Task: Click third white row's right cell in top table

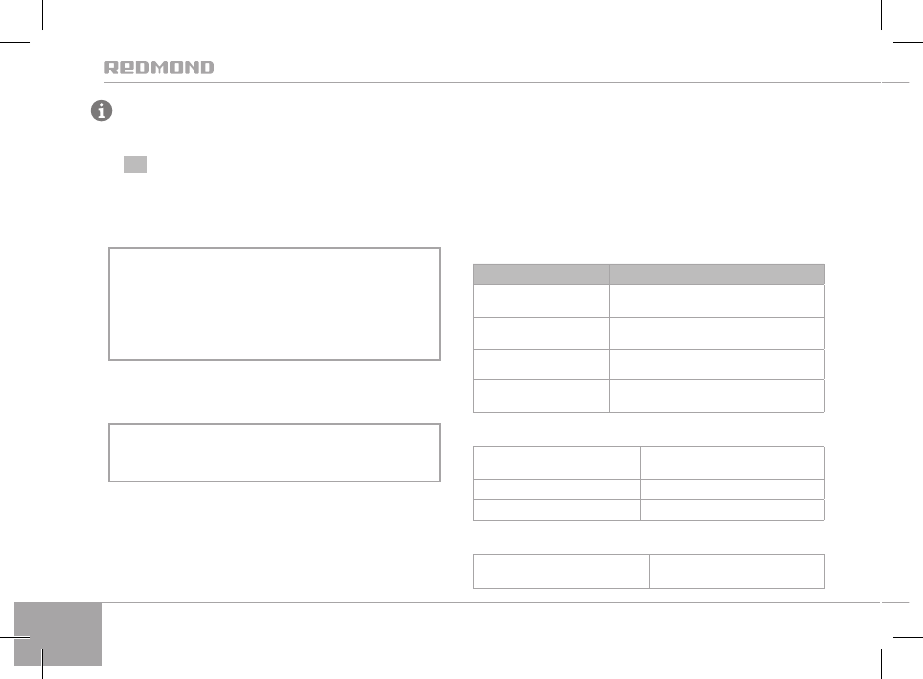Action: [x=717, y=363]
